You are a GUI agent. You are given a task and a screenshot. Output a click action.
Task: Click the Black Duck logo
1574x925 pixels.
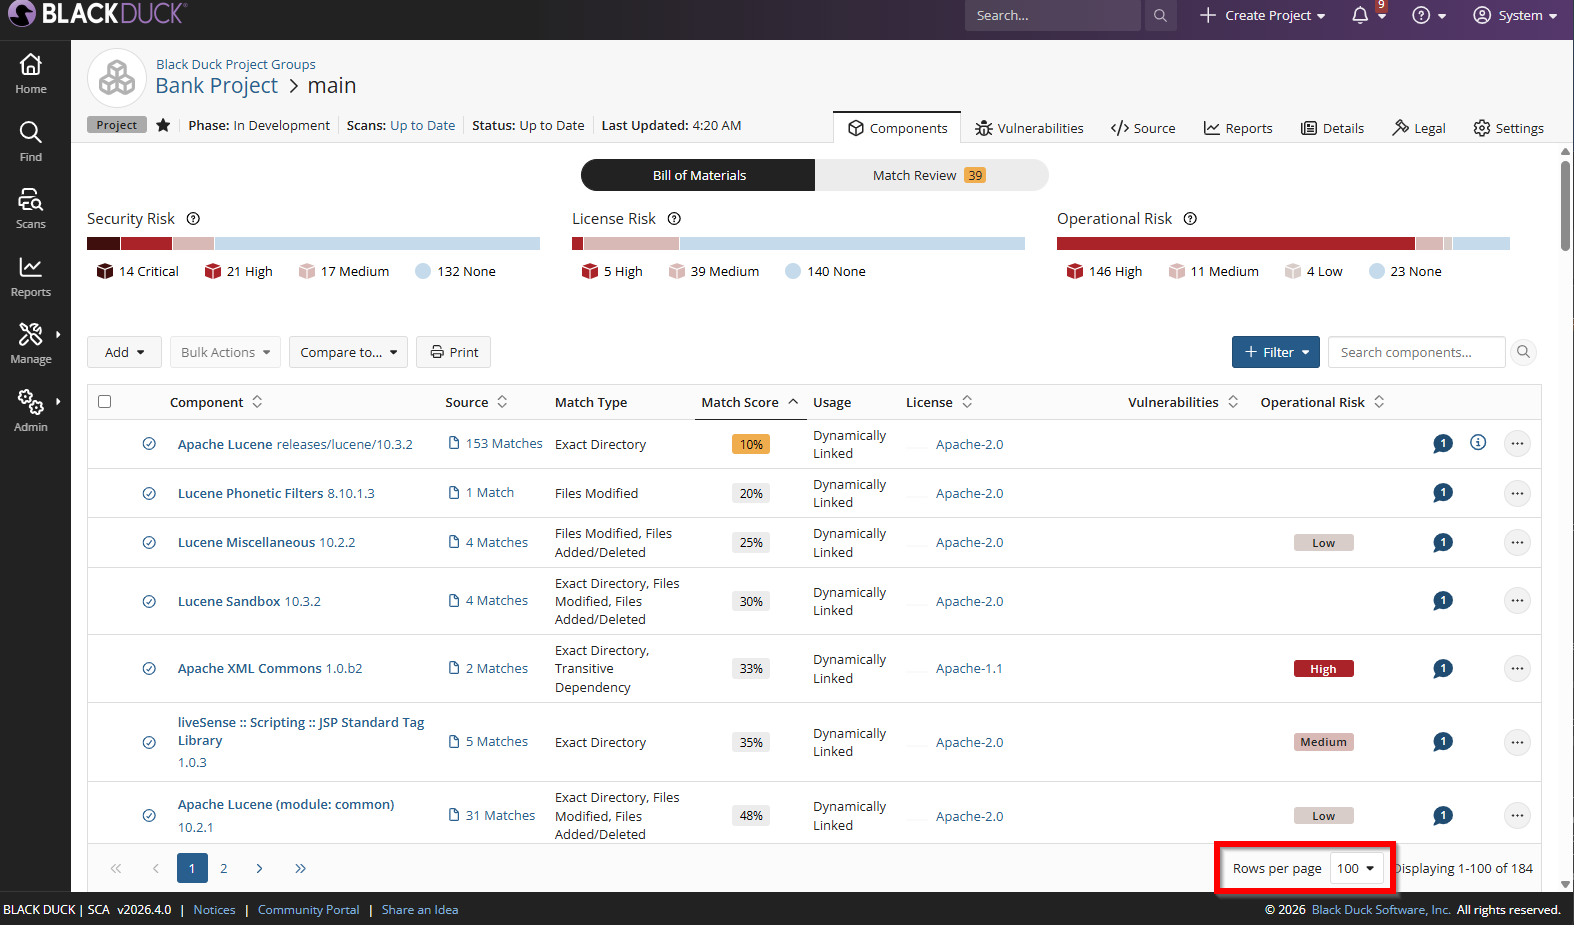[96, 14]
